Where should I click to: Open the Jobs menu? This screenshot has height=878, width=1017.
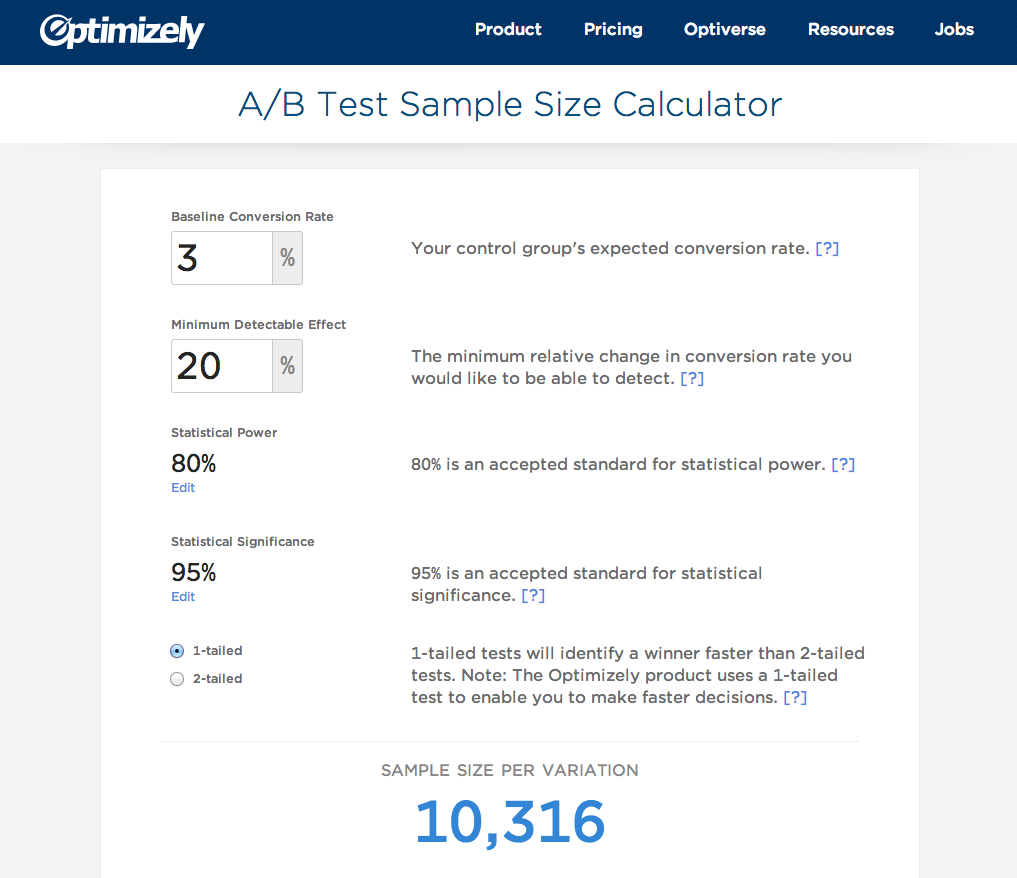[953, 29]
